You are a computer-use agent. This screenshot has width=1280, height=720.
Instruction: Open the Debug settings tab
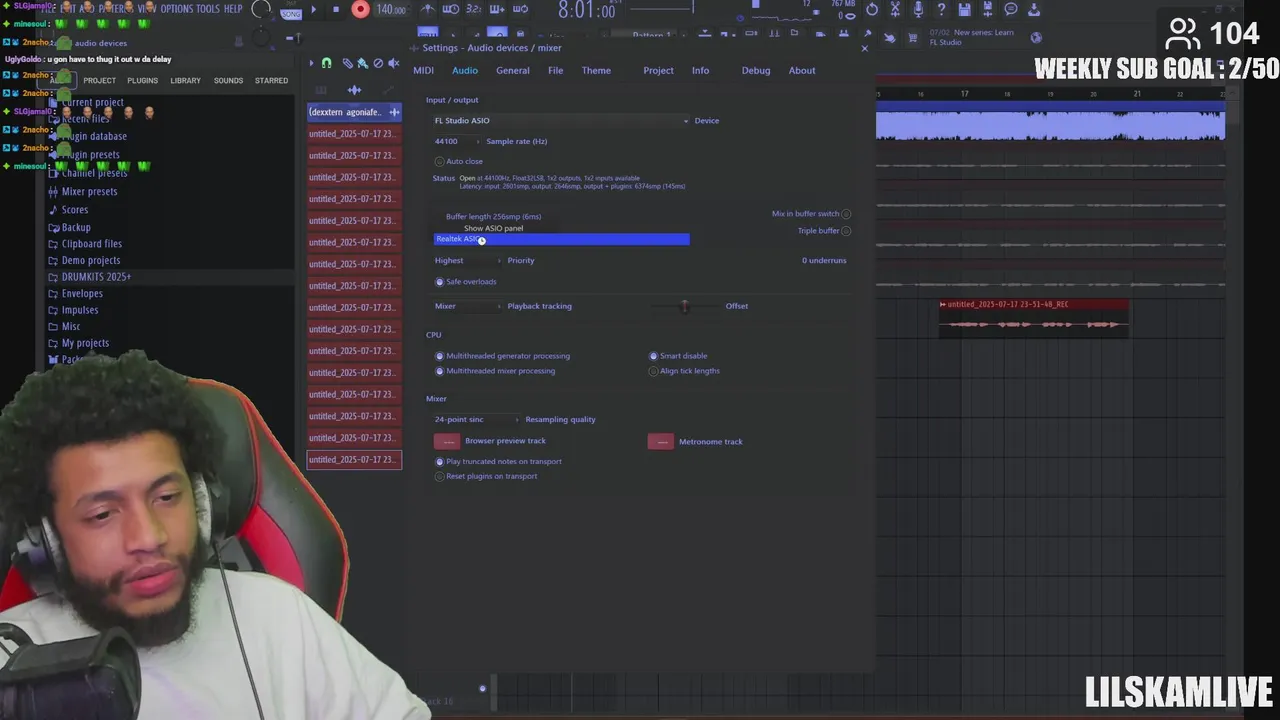pos(756,71)
